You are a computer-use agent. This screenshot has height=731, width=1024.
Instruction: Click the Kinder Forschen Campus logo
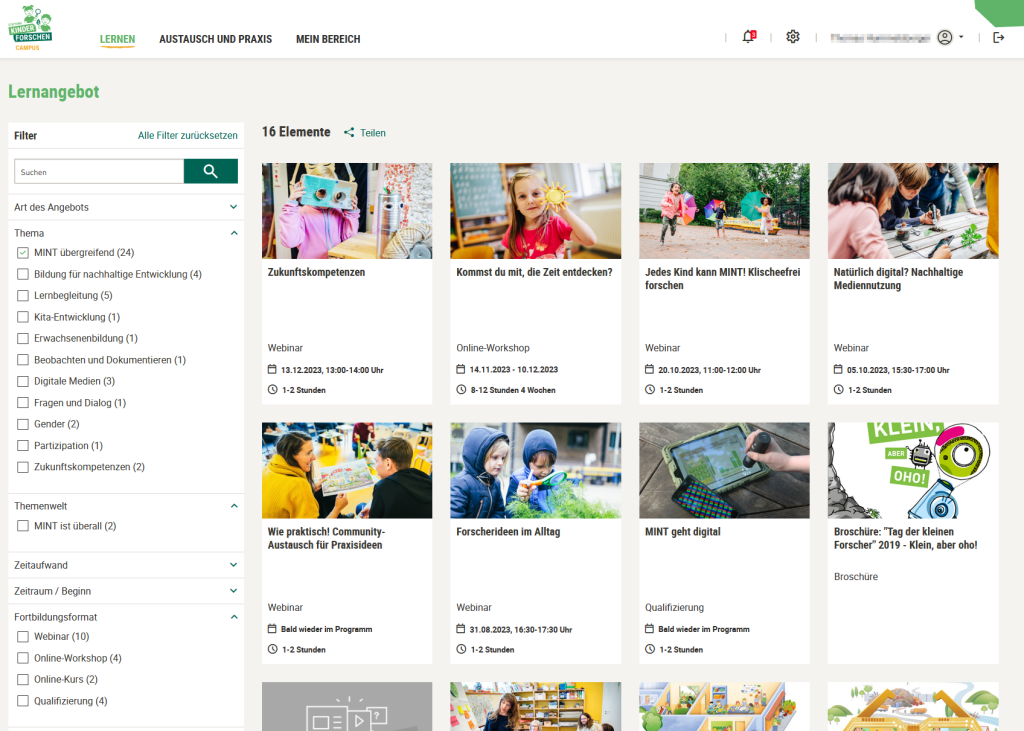30,28
